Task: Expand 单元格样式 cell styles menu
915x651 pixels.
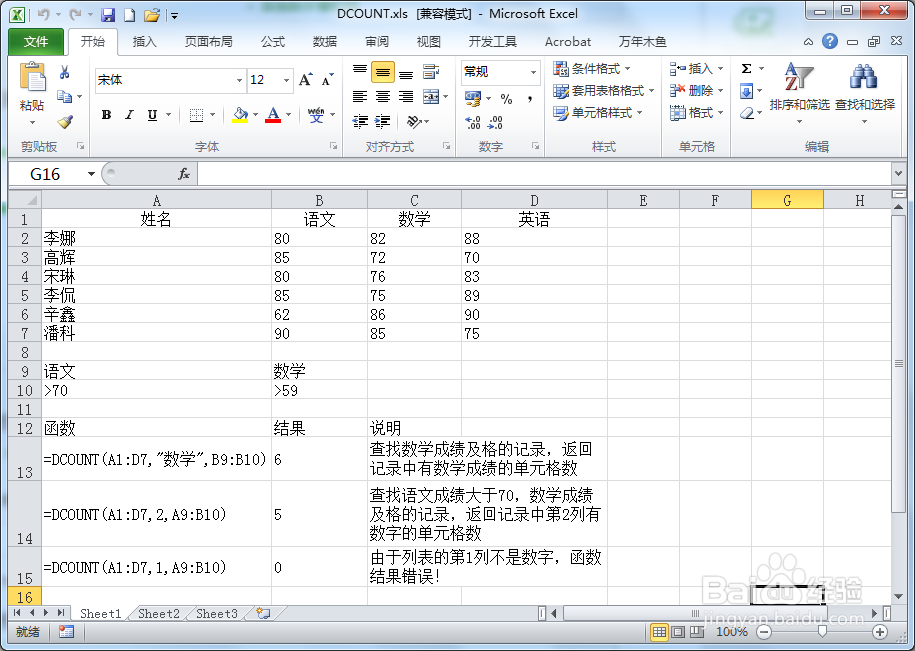Action: coord(598,113)
